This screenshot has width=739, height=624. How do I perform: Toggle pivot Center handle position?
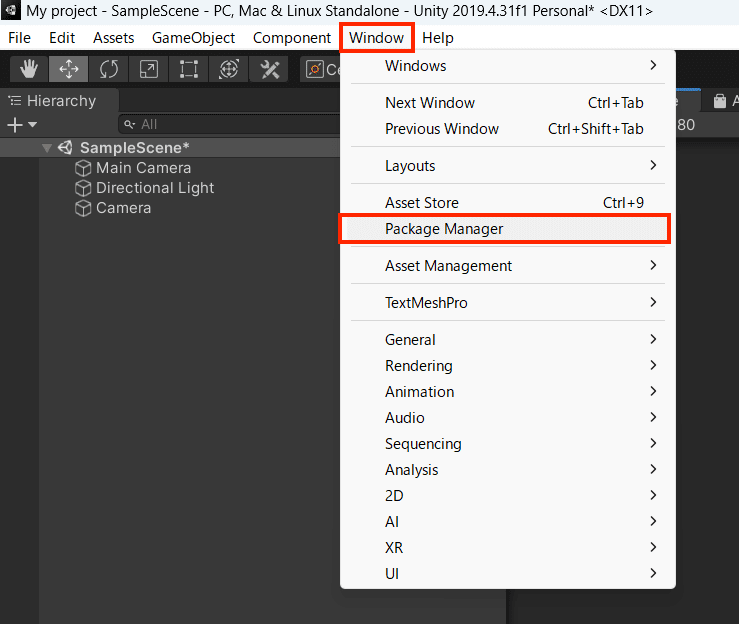321,69
